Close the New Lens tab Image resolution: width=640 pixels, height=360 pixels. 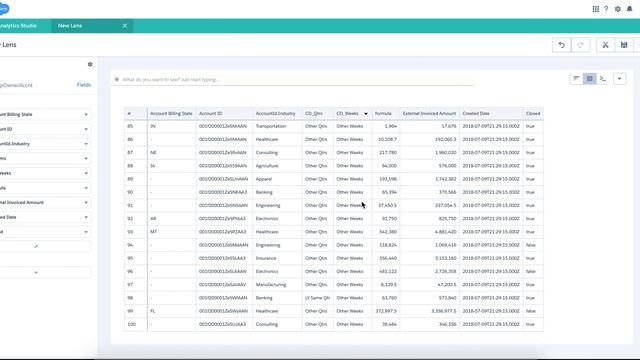tap(124, 26)
